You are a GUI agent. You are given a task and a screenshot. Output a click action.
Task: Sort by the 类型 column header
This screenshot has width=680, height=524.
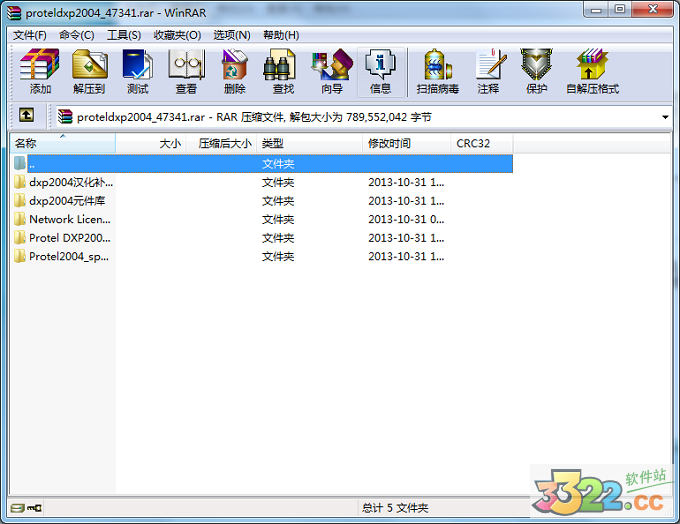[x=309, y=143]
